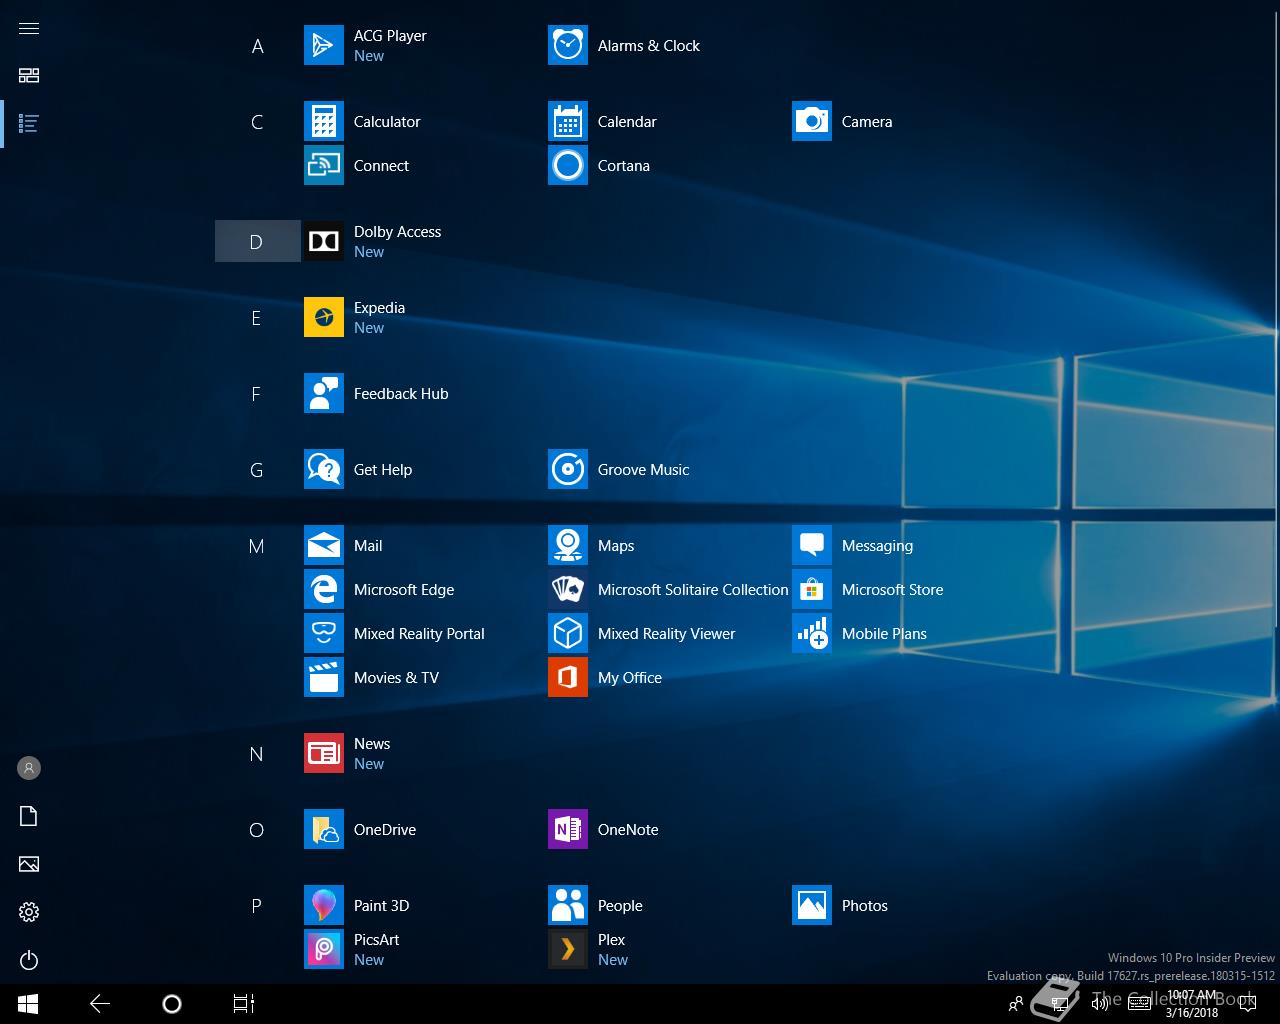This screenshot has height=1024, width=1280.
Task: Open the Pictures folder shortcut
Action: coord(29,864)
